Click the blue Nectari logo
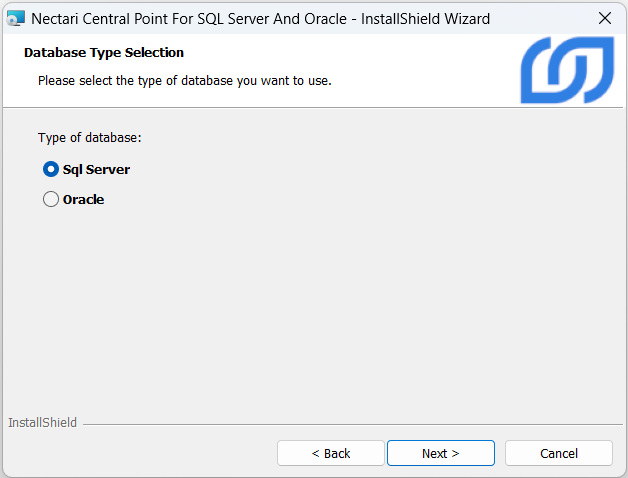Viewport: 628px width, 478px height. click(x=566, y=70)
